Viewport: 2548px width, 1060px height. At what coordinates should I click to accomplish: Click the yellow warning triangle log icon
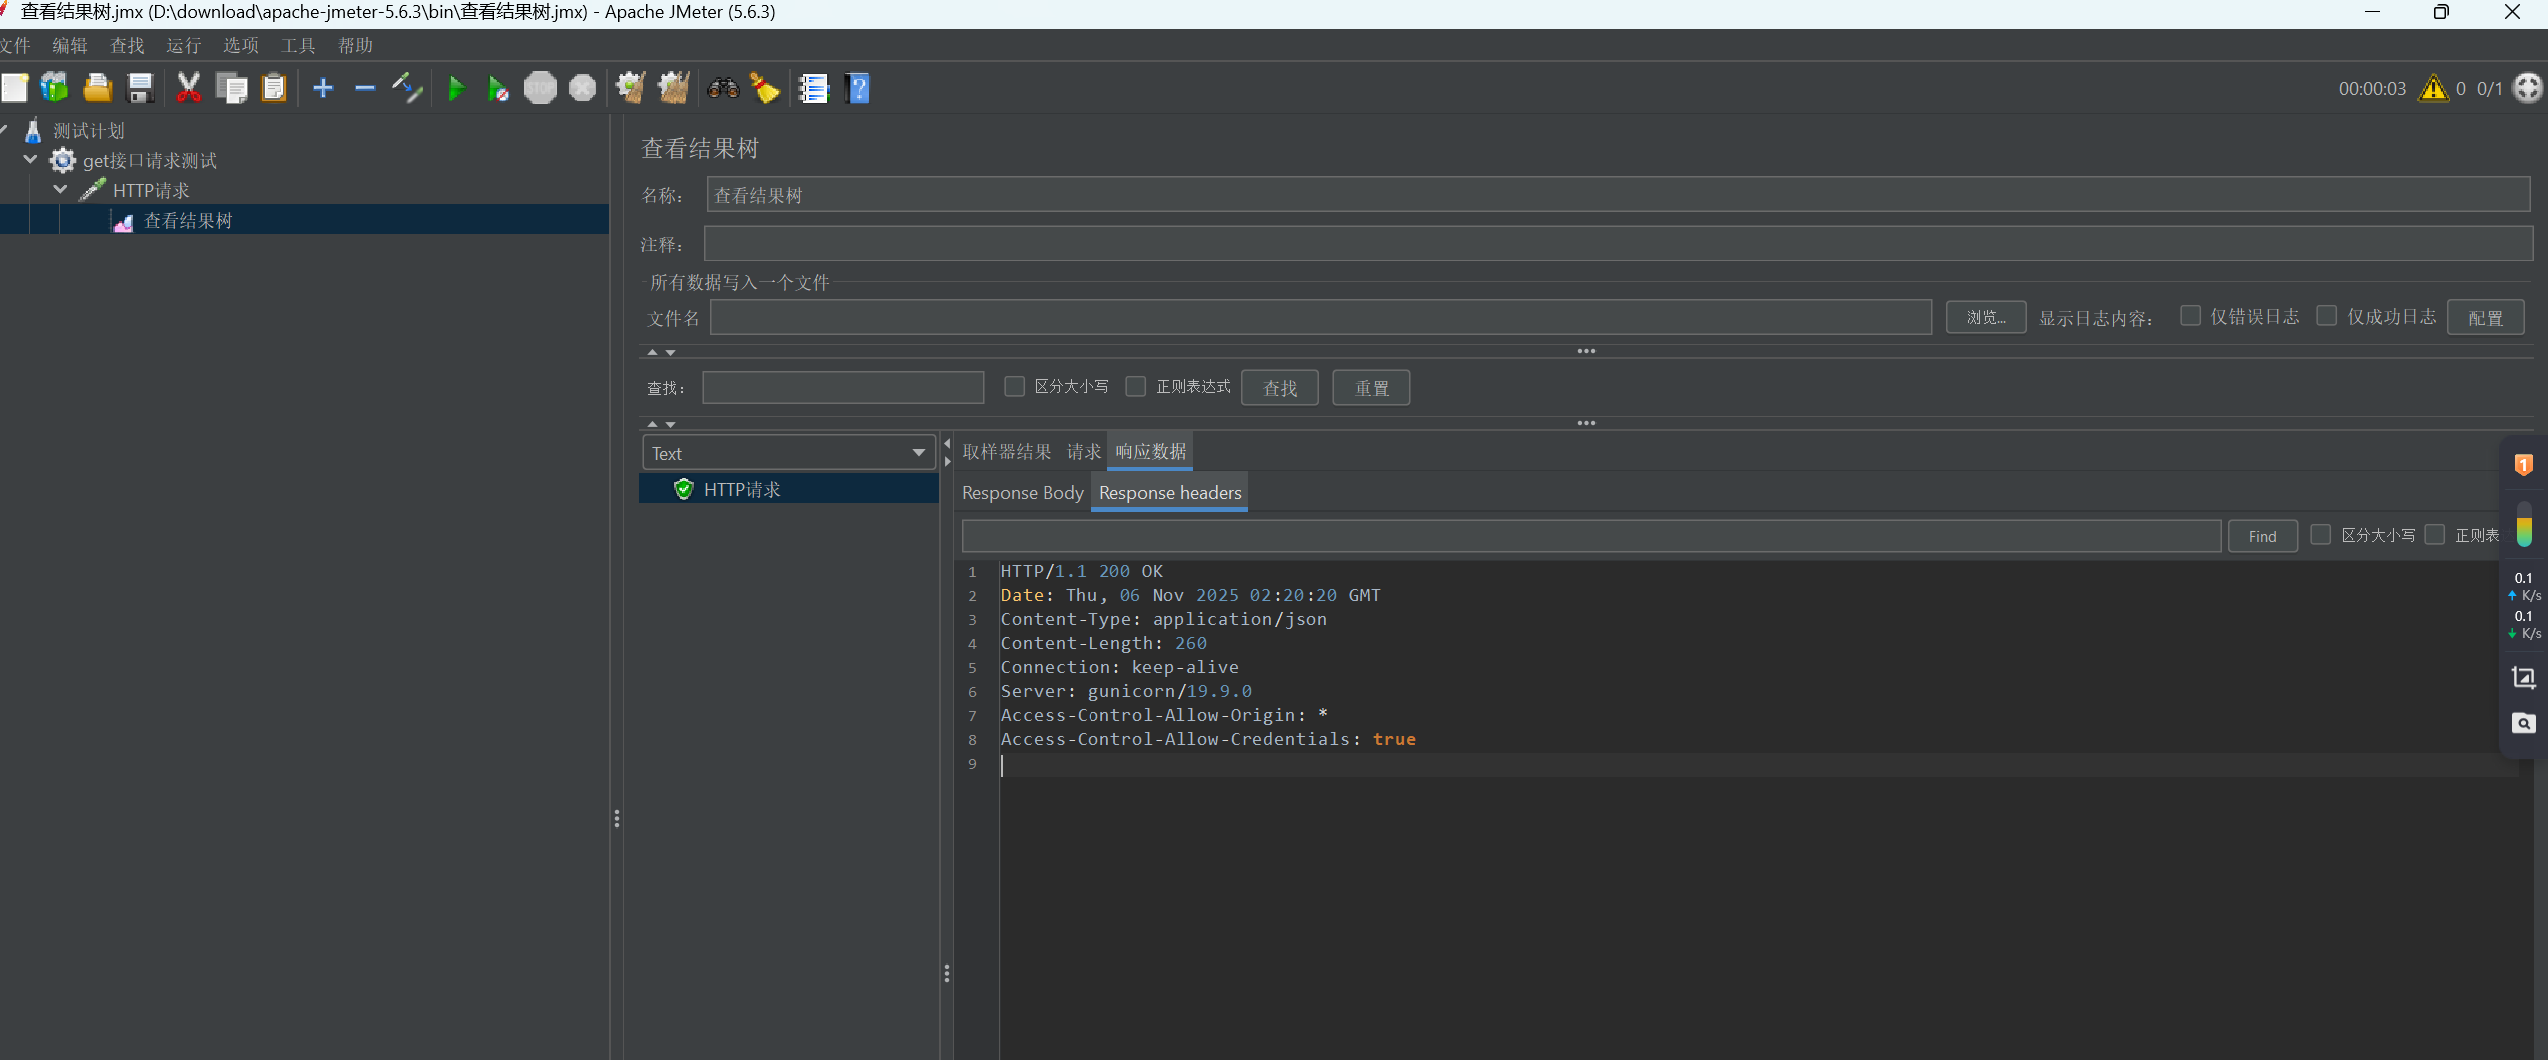[2433, 88]
